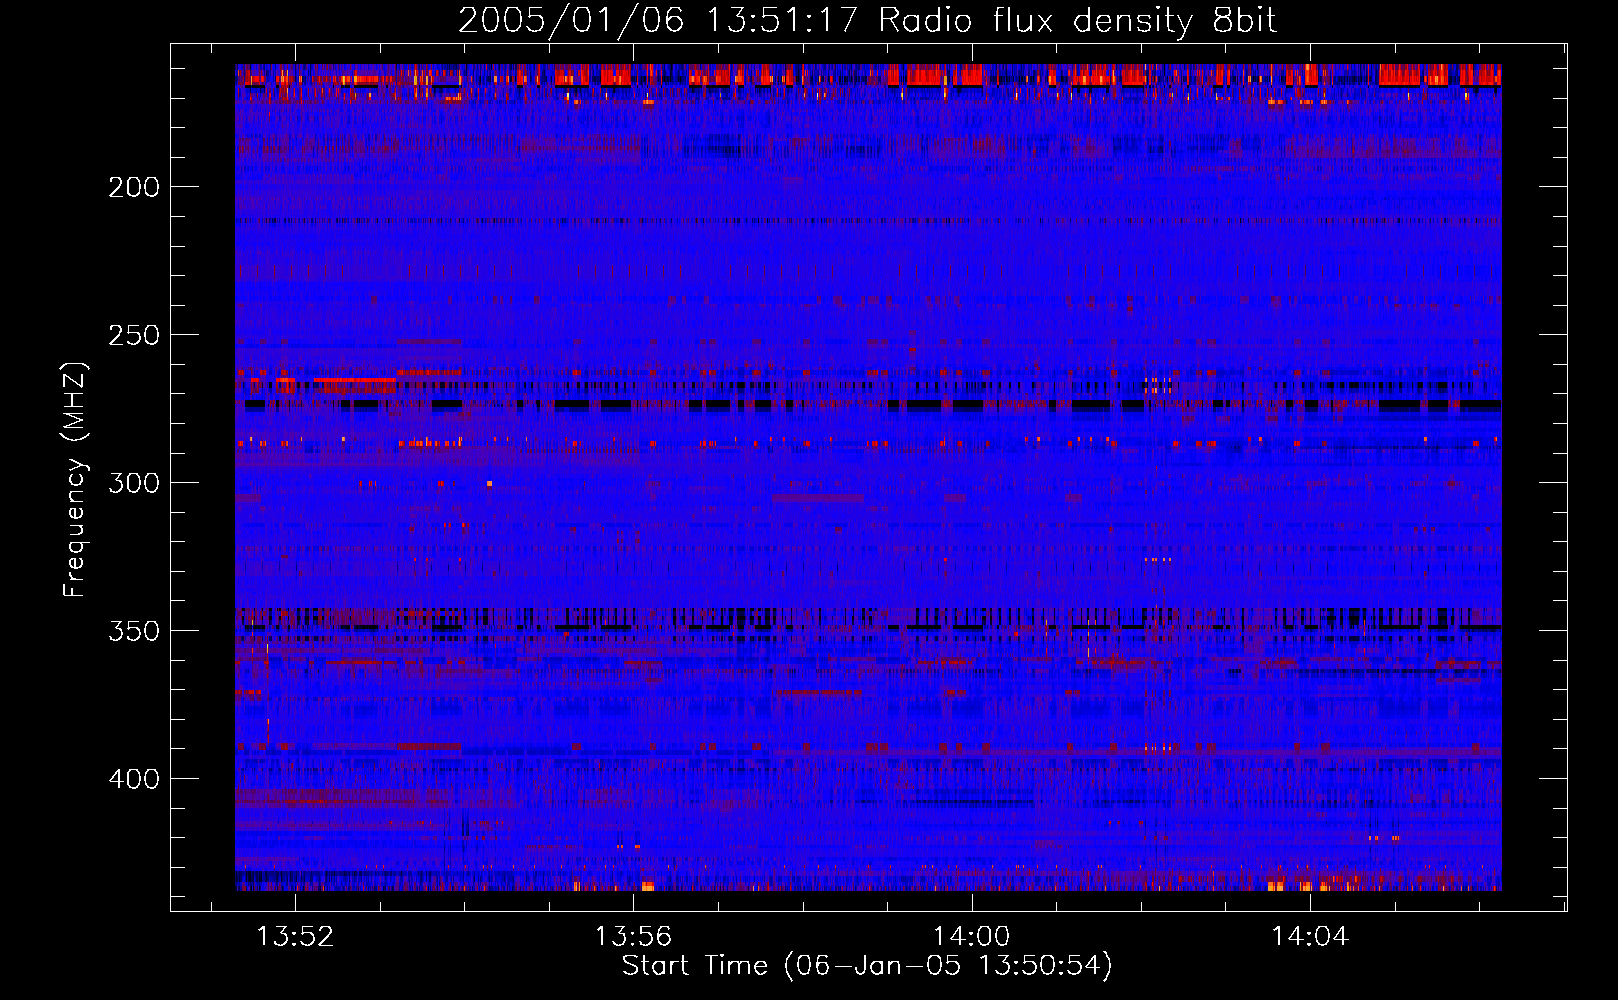This screenshot has height=1000, width=1618.
Task: Click the 13:52 time tick label
Action: click(295, 937)
